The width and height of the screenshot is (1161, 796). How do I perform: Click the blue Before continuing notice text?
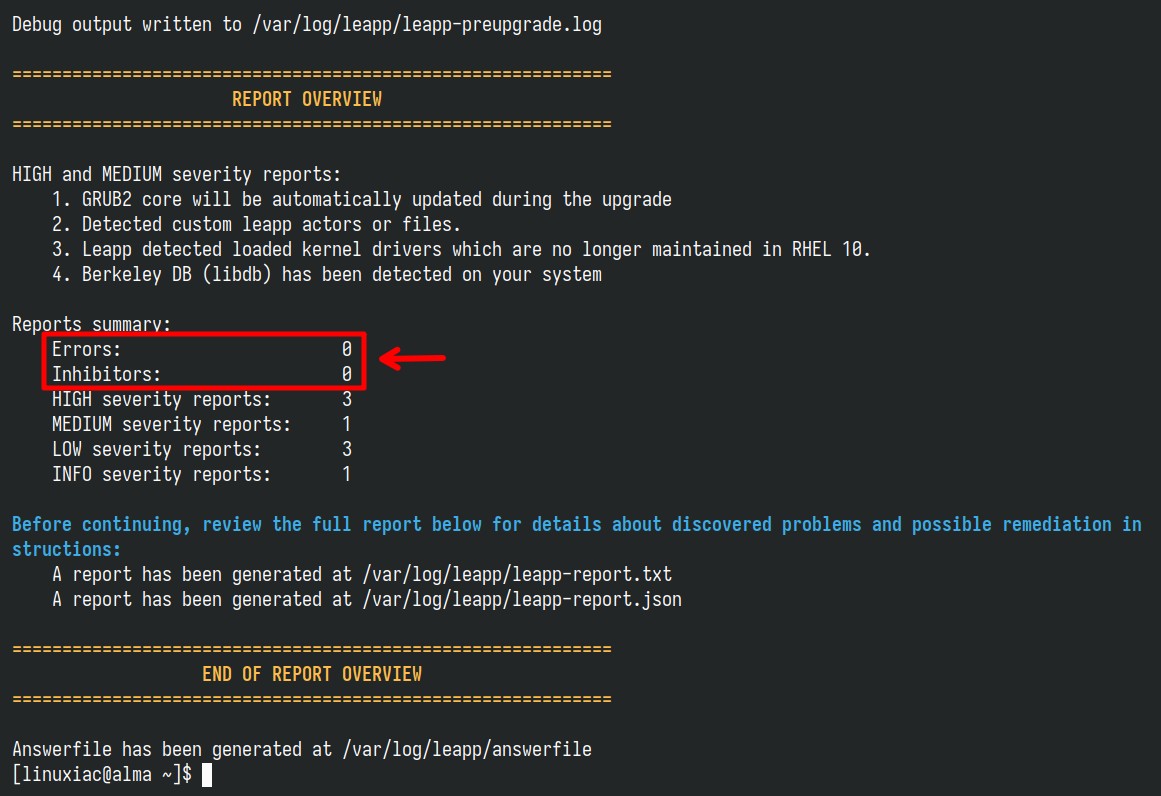577,537
